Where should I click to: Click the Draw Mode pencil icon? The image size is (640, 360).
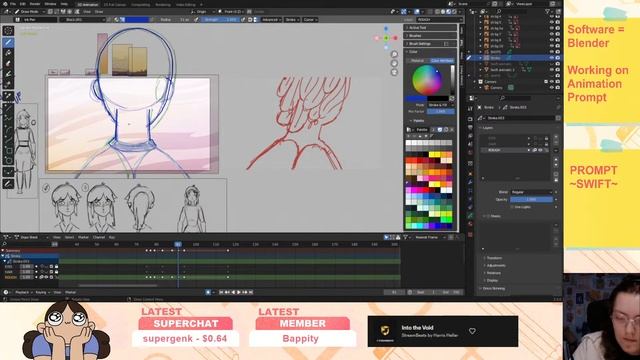(x=17, y=12)
